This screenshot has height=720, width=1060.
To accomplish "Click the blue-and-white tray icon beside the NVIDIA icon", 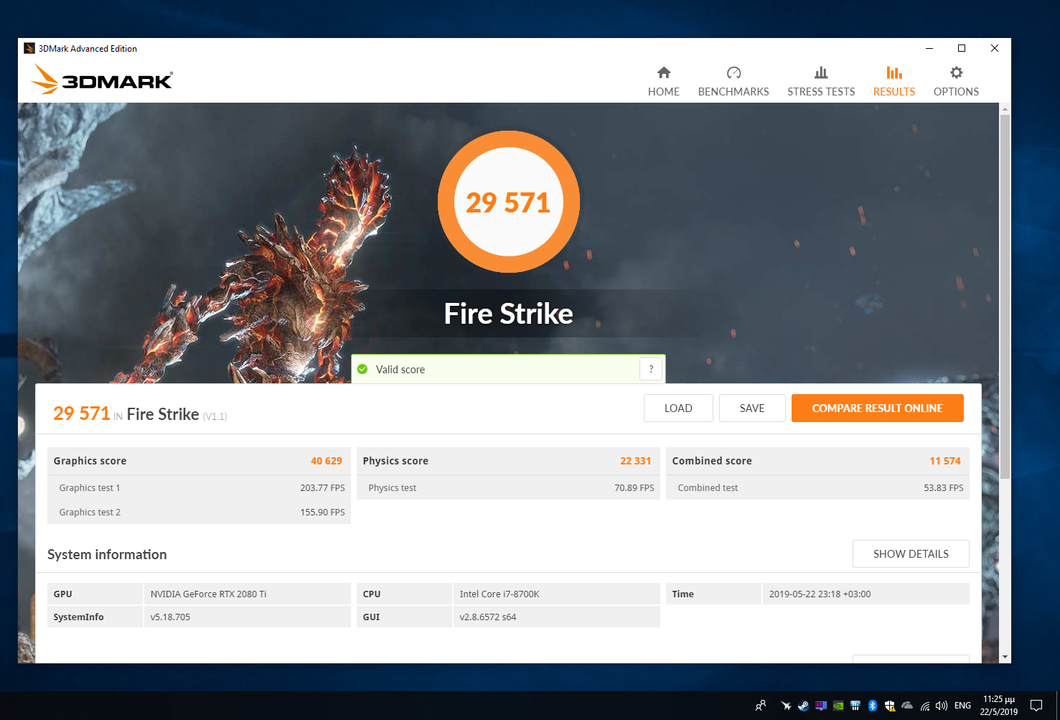I will (855, 706).
